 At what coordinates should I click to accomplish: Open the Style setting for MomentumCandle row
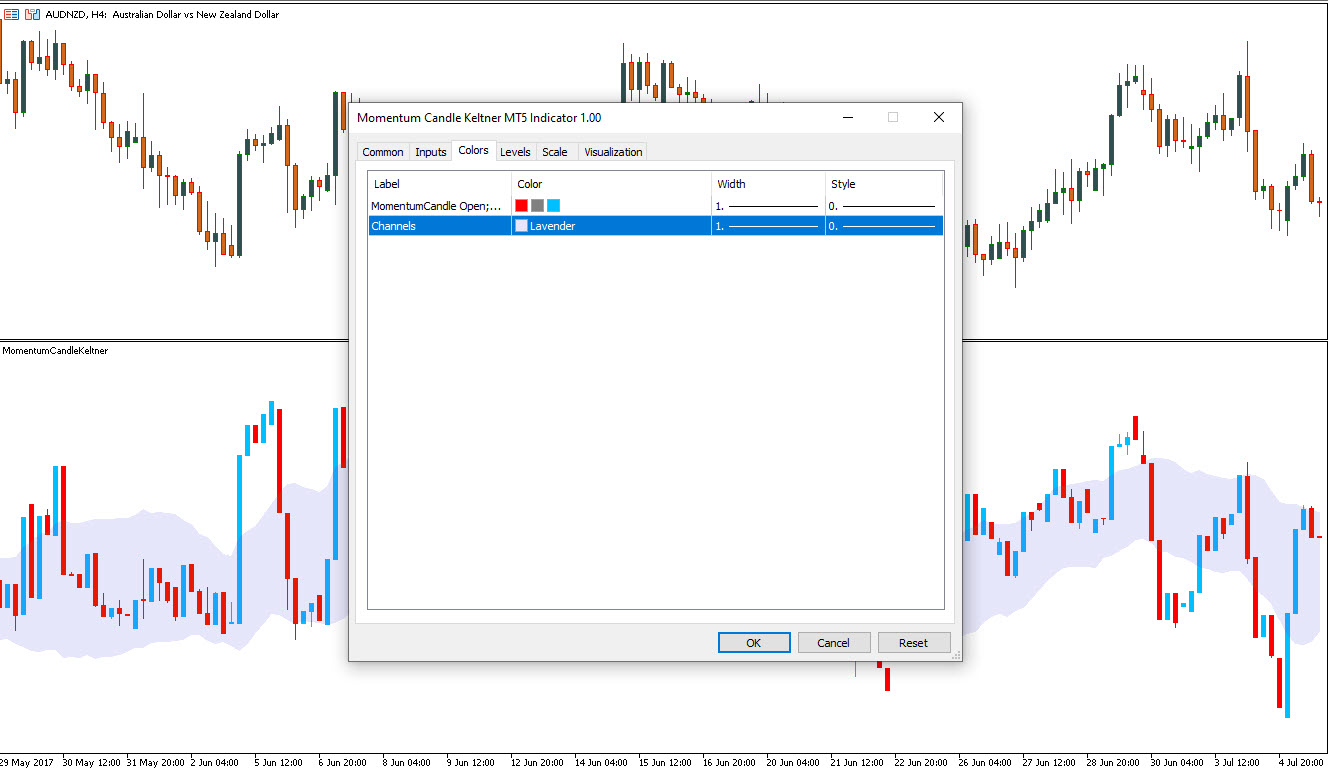(x=883, y=205)
